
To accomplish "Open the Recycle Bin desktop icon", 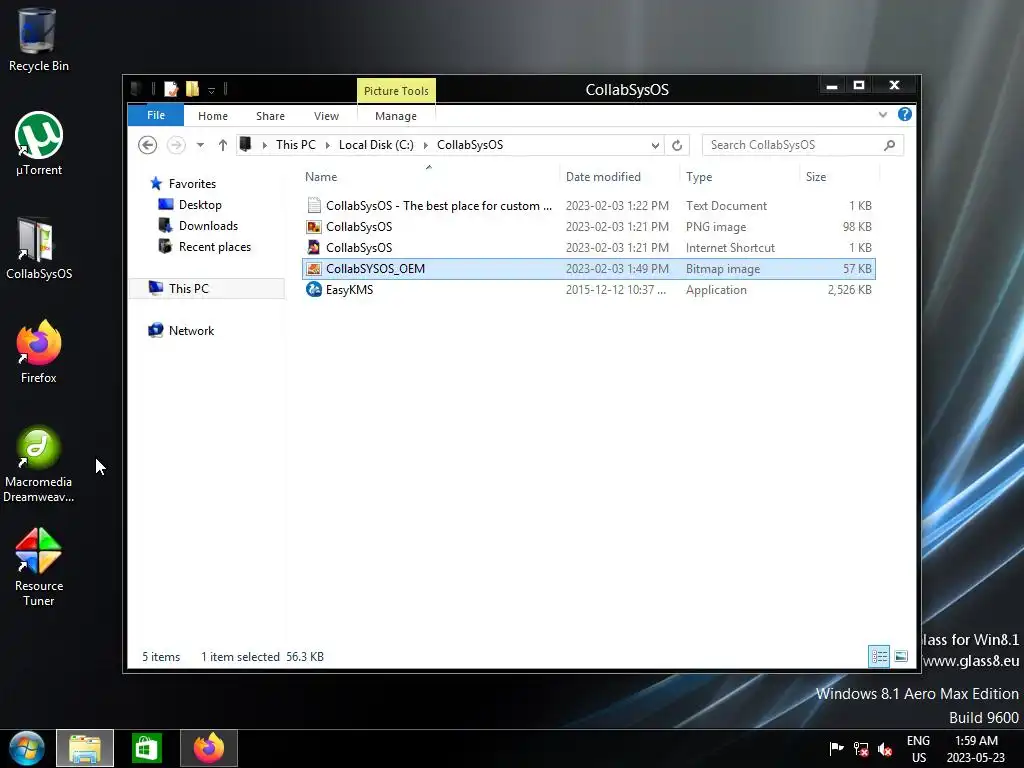I will click(x=38, y=39).
